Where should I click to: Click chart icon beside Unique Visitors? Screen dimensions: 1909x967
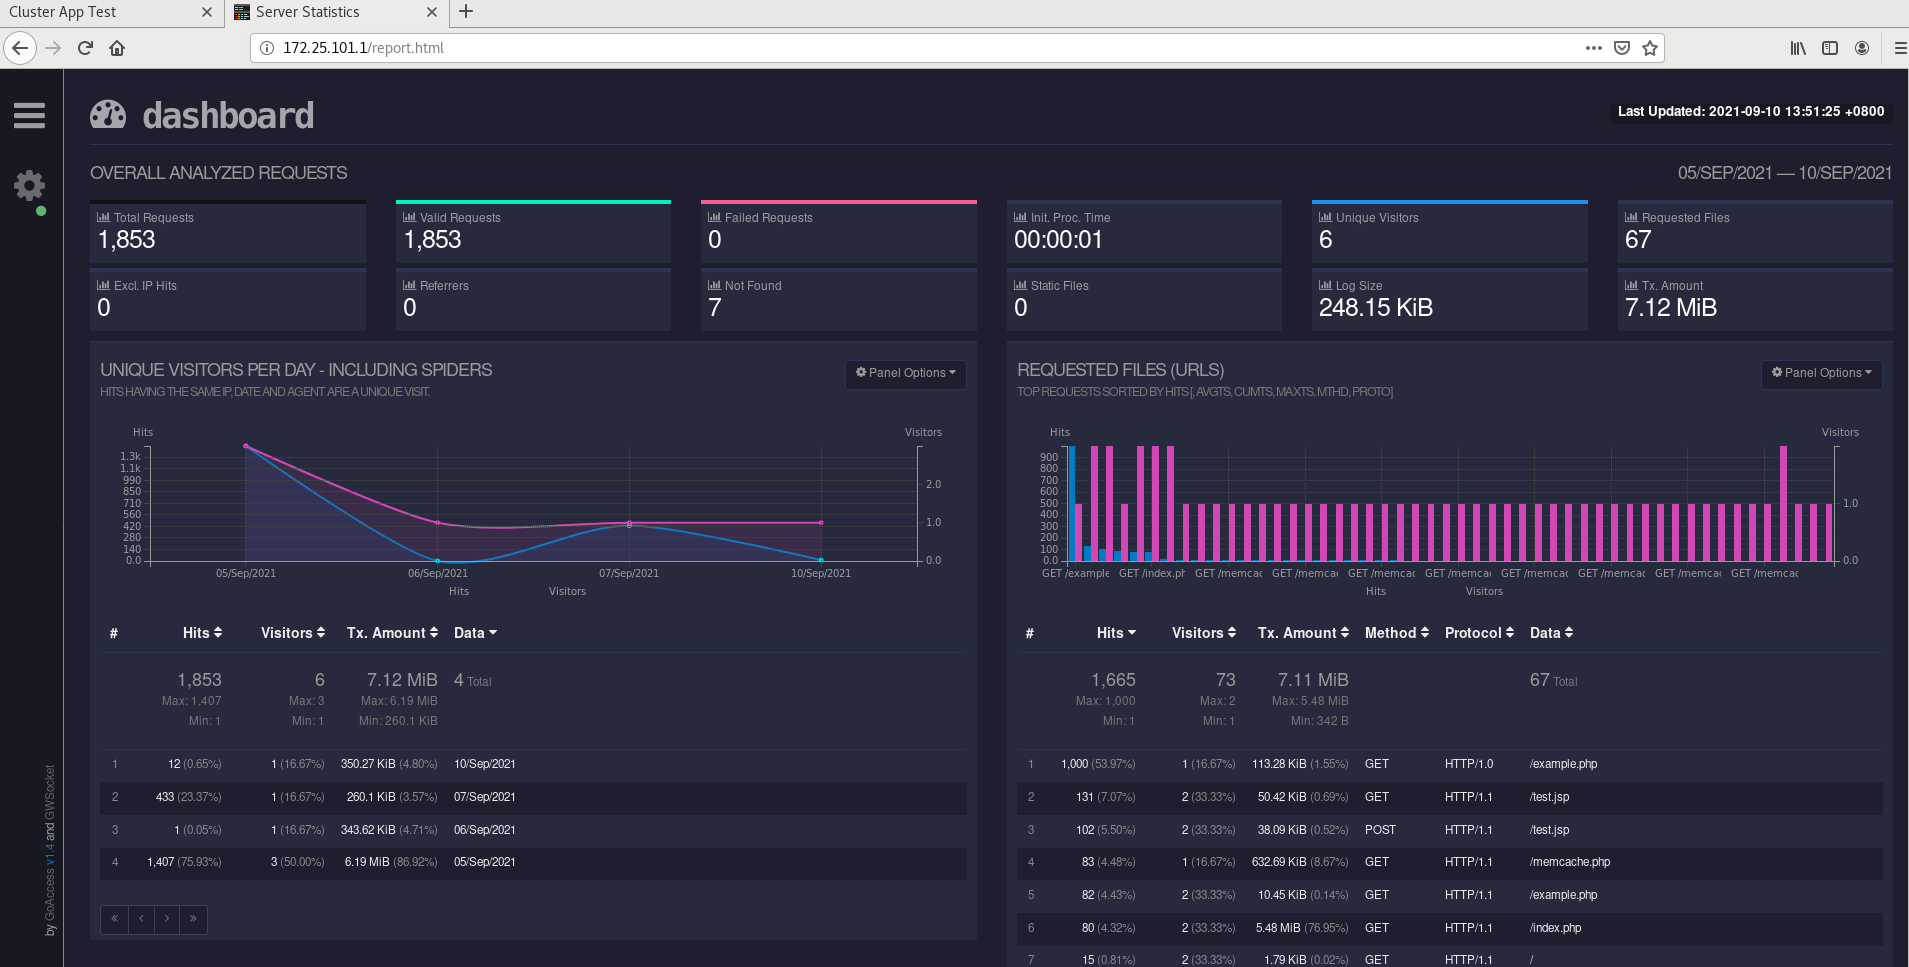pos(1325,217)
